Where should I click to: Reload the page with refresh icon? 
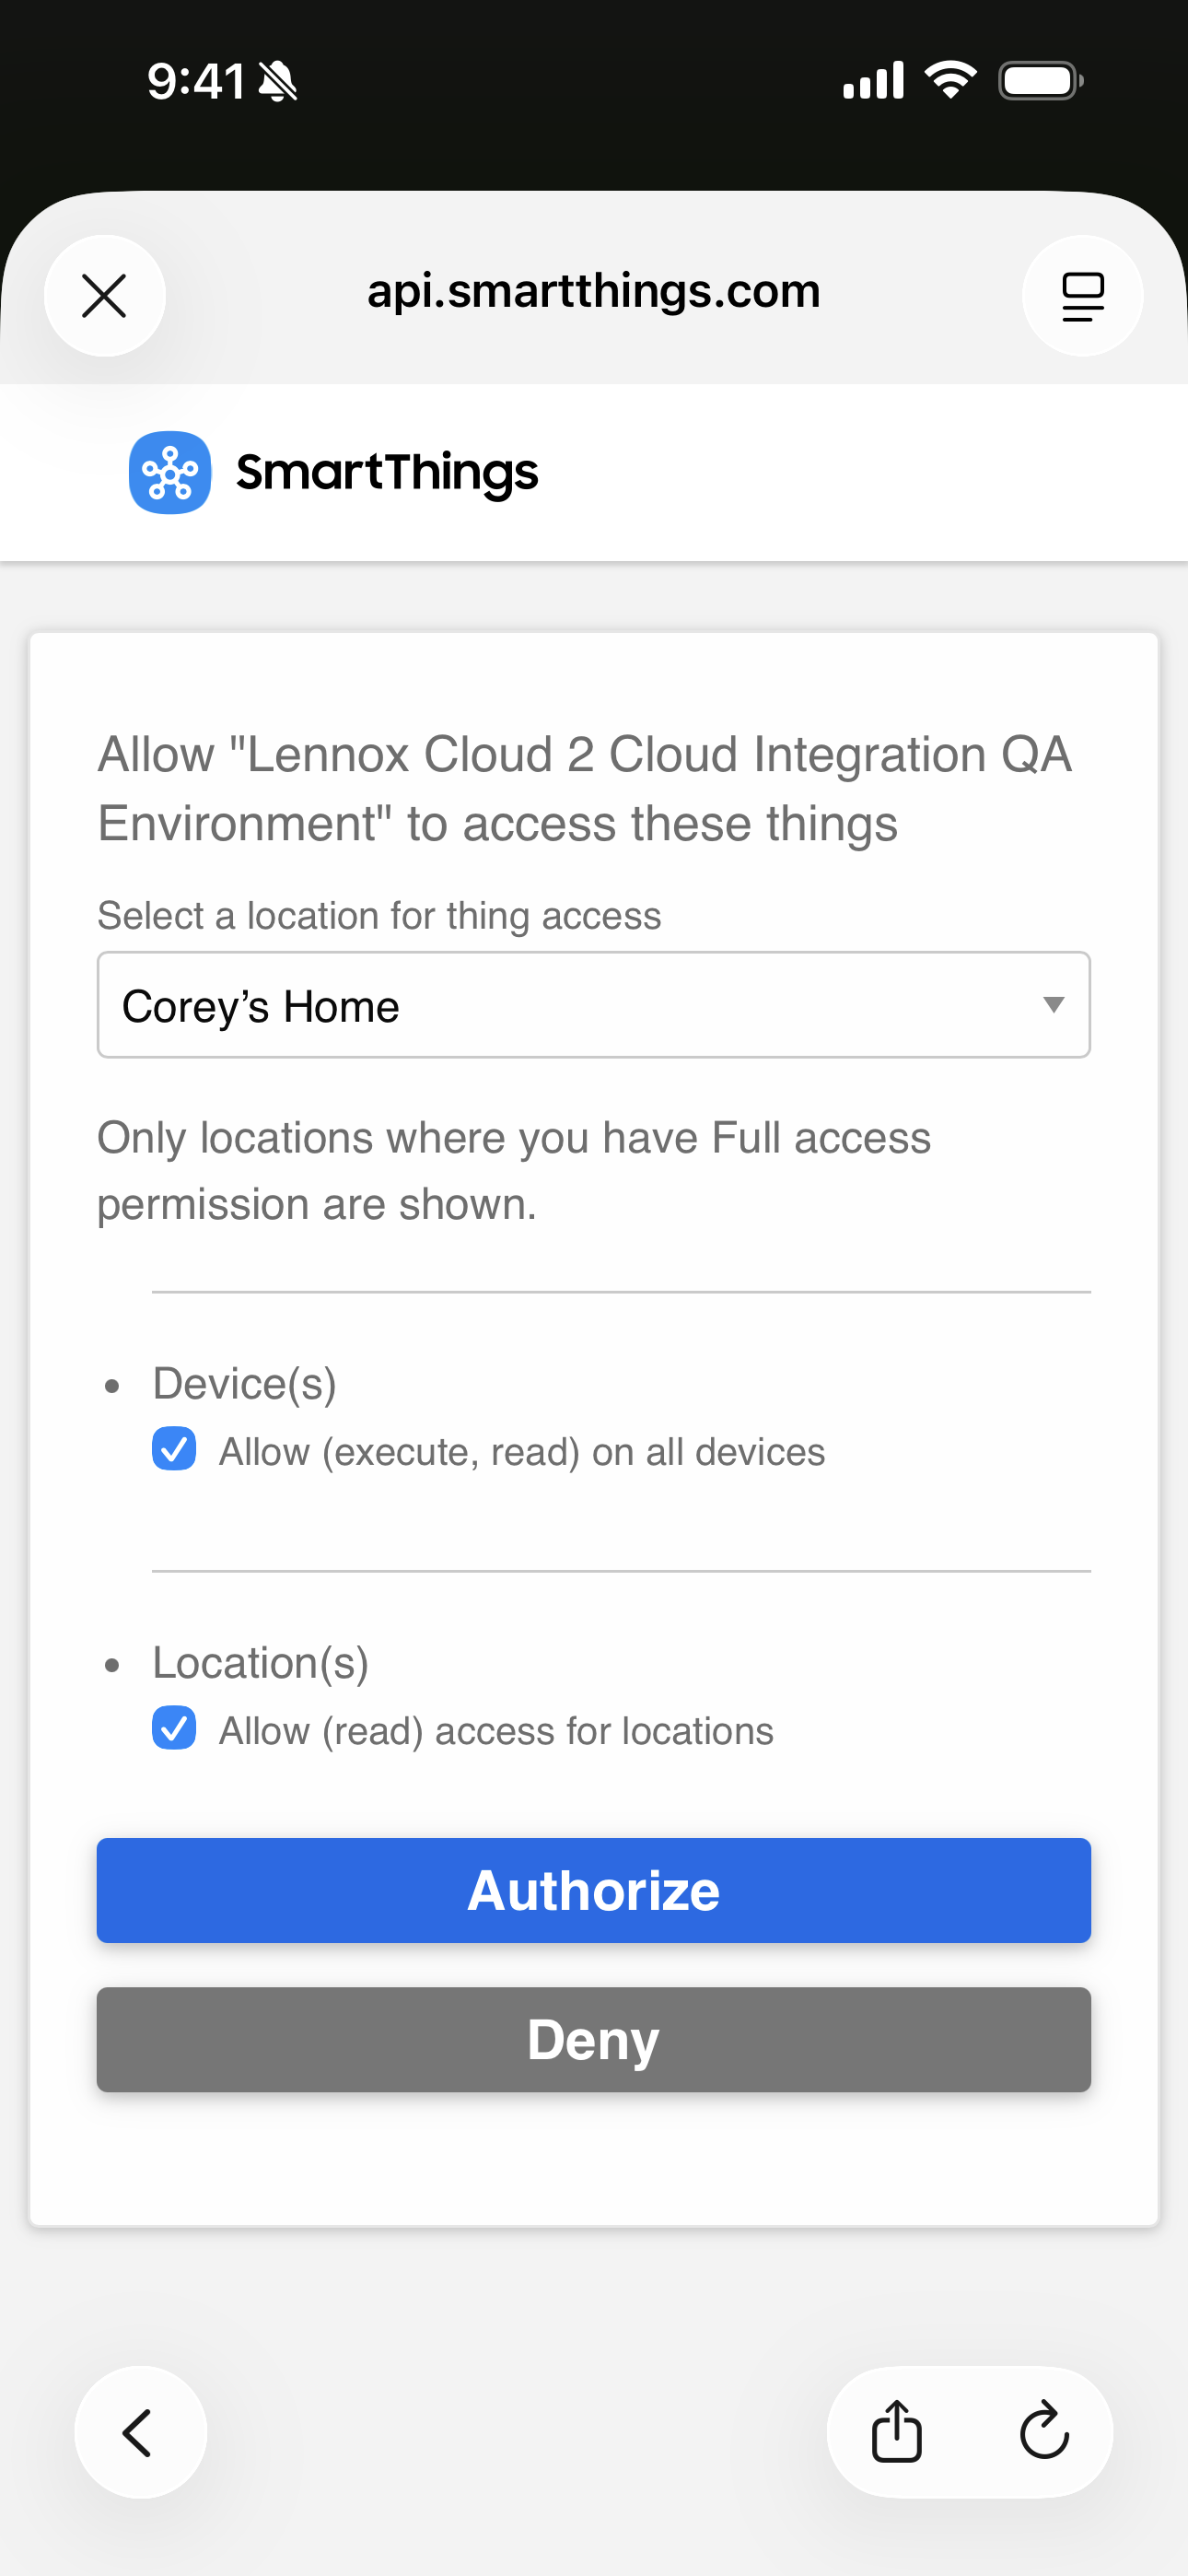click(1044, 2432)
